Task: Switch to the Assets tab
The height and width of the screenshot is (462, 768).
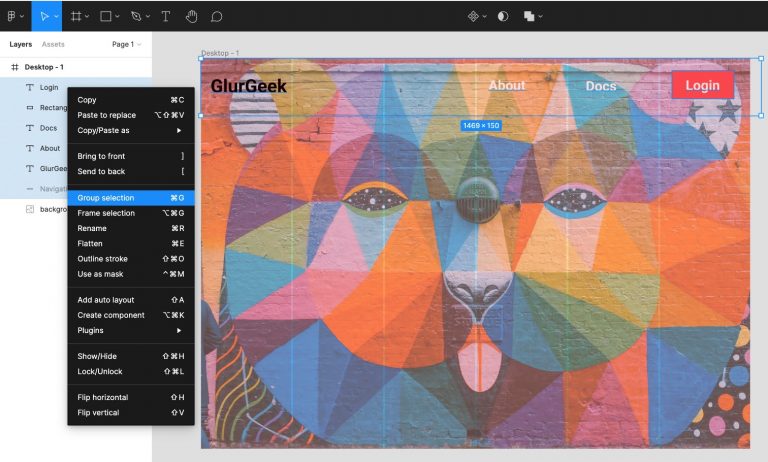Action: (x=53, y=44)
